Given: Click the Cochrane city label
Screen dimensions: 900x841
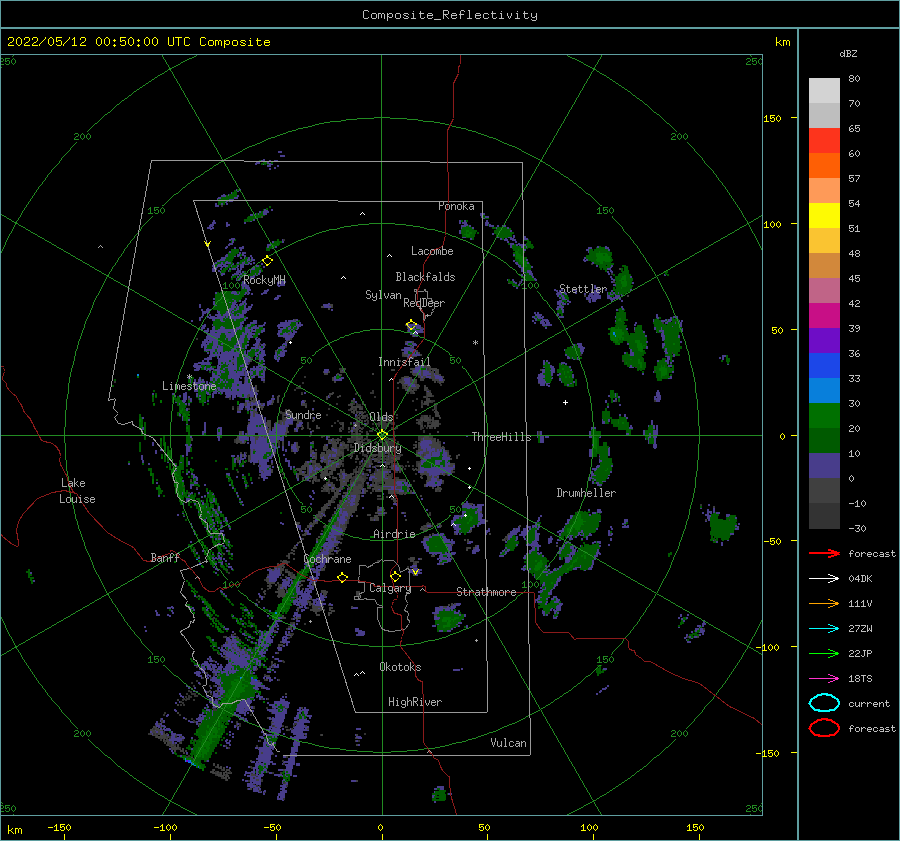Looking at the screenshot, I should tap(327, 559).
